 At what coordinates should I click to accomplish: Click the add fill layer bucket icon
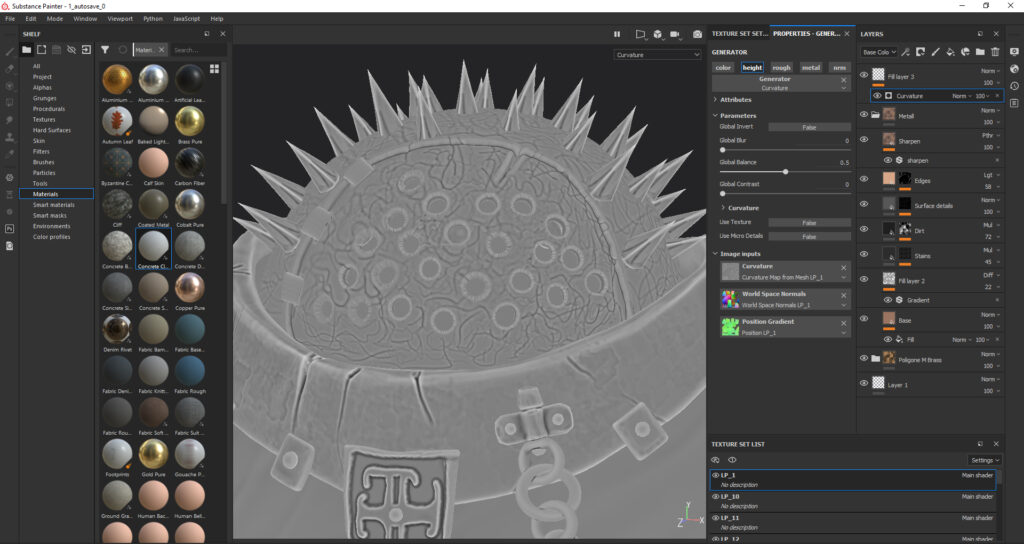pos(951,52)
